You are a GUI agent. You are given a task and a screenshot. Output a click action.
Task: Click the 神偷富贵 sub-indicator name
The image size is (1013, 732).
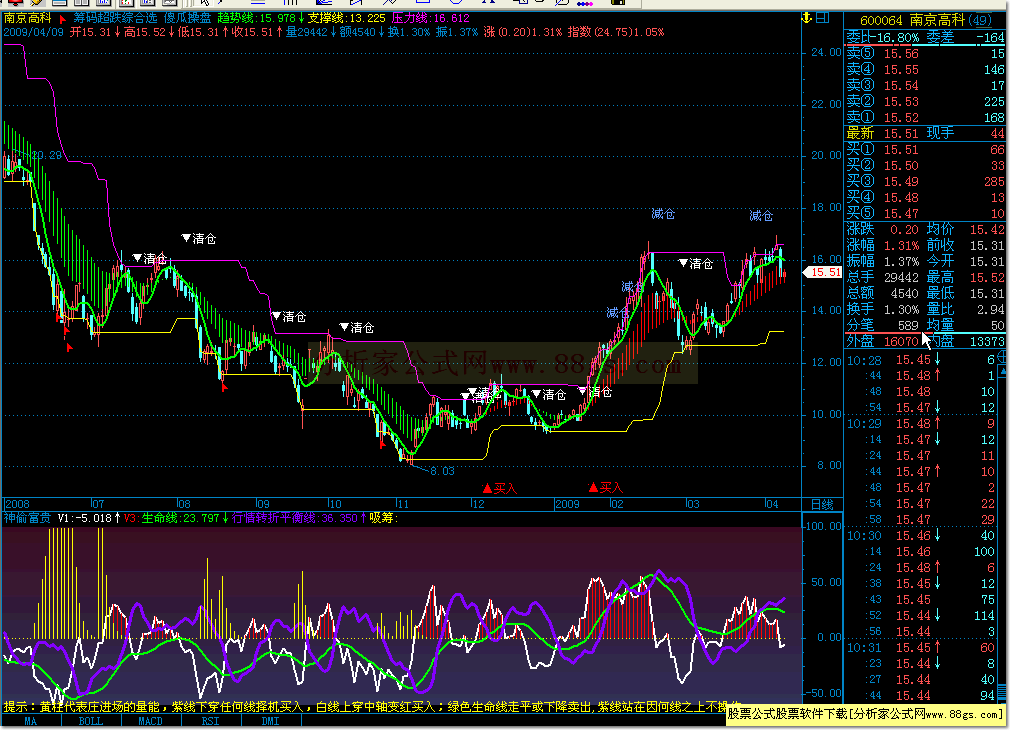point(27,518)
